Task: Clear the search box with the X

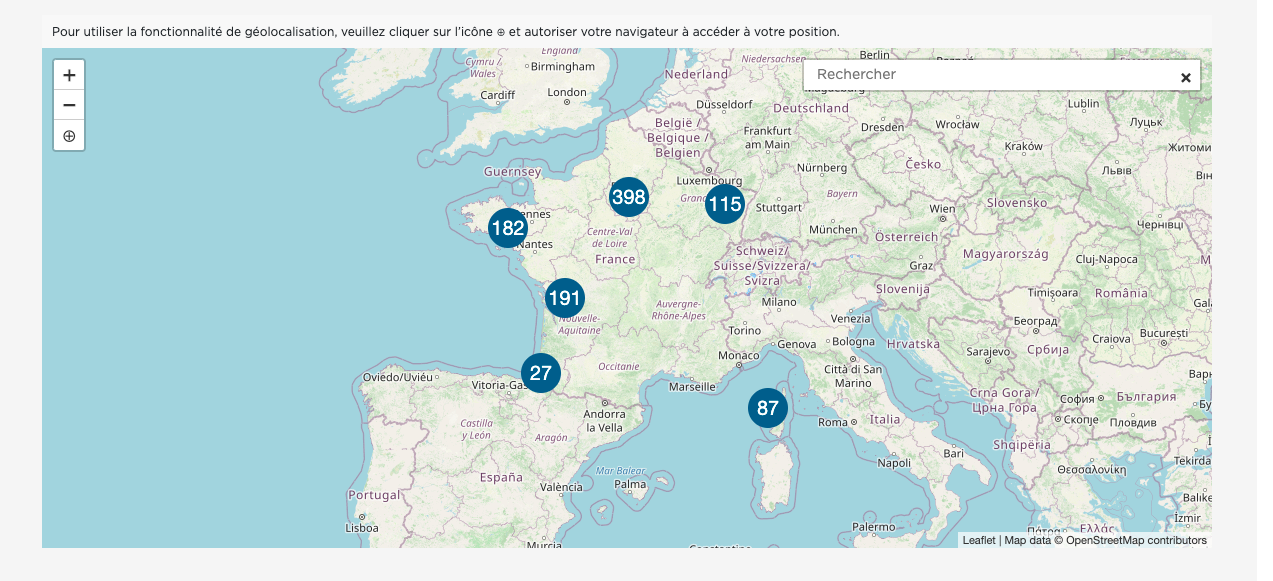Action: (1185, 77)
